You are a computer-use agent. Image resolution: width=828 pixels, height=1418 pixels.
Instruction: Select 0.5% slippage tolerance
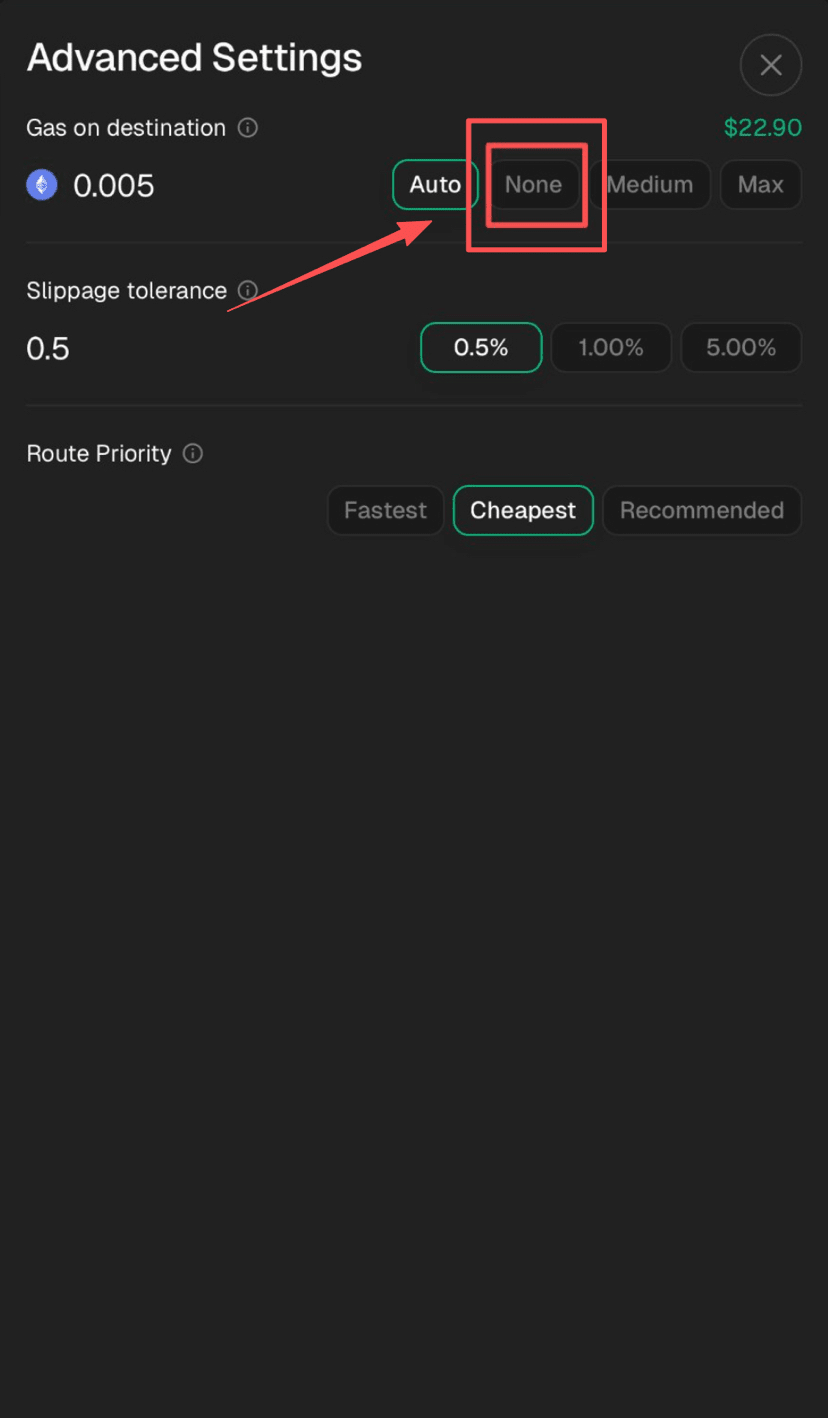click(x=481, y=348)
